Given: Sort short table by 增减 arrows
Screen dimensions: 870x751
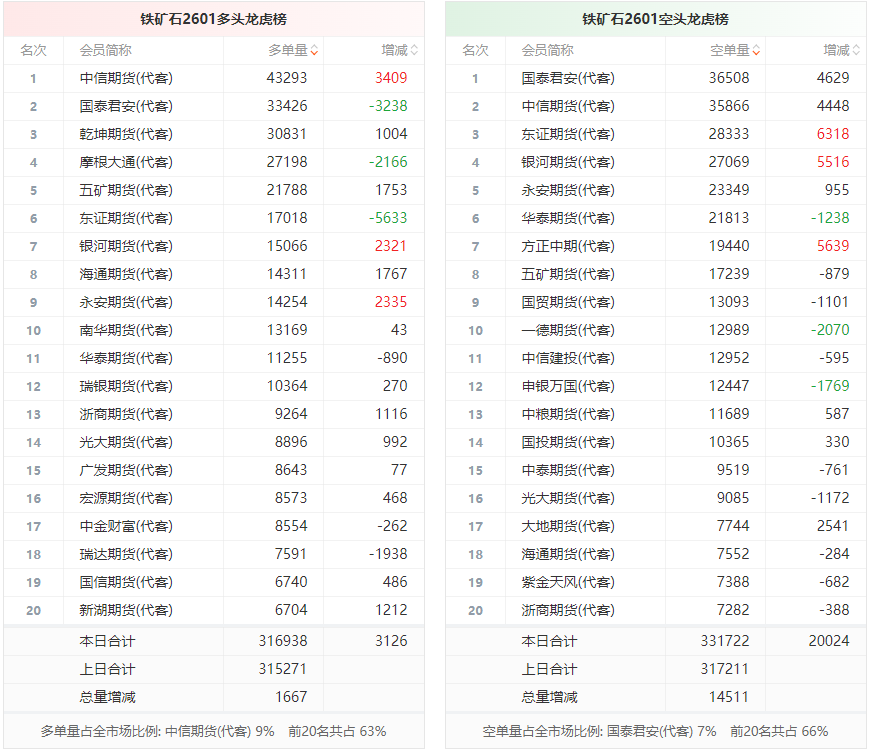Looking at the screenshot, I should point(856,50).
